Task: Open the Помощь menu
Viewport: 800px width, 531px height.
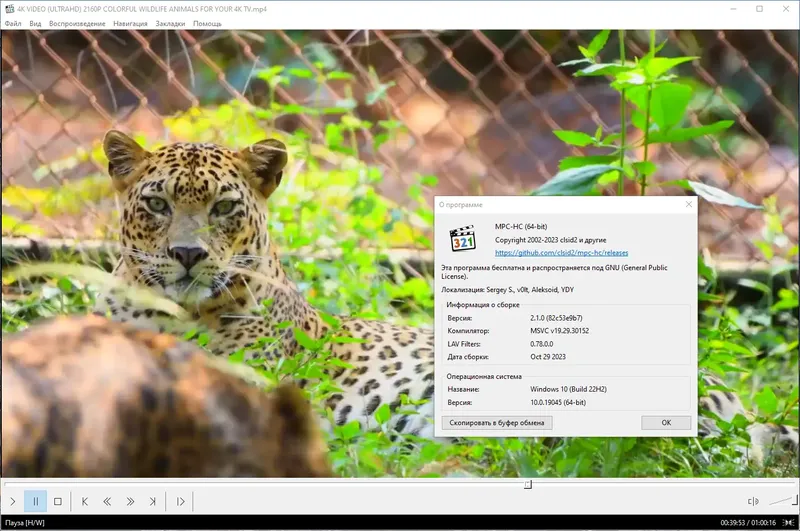Action: (x=207, y=23)
